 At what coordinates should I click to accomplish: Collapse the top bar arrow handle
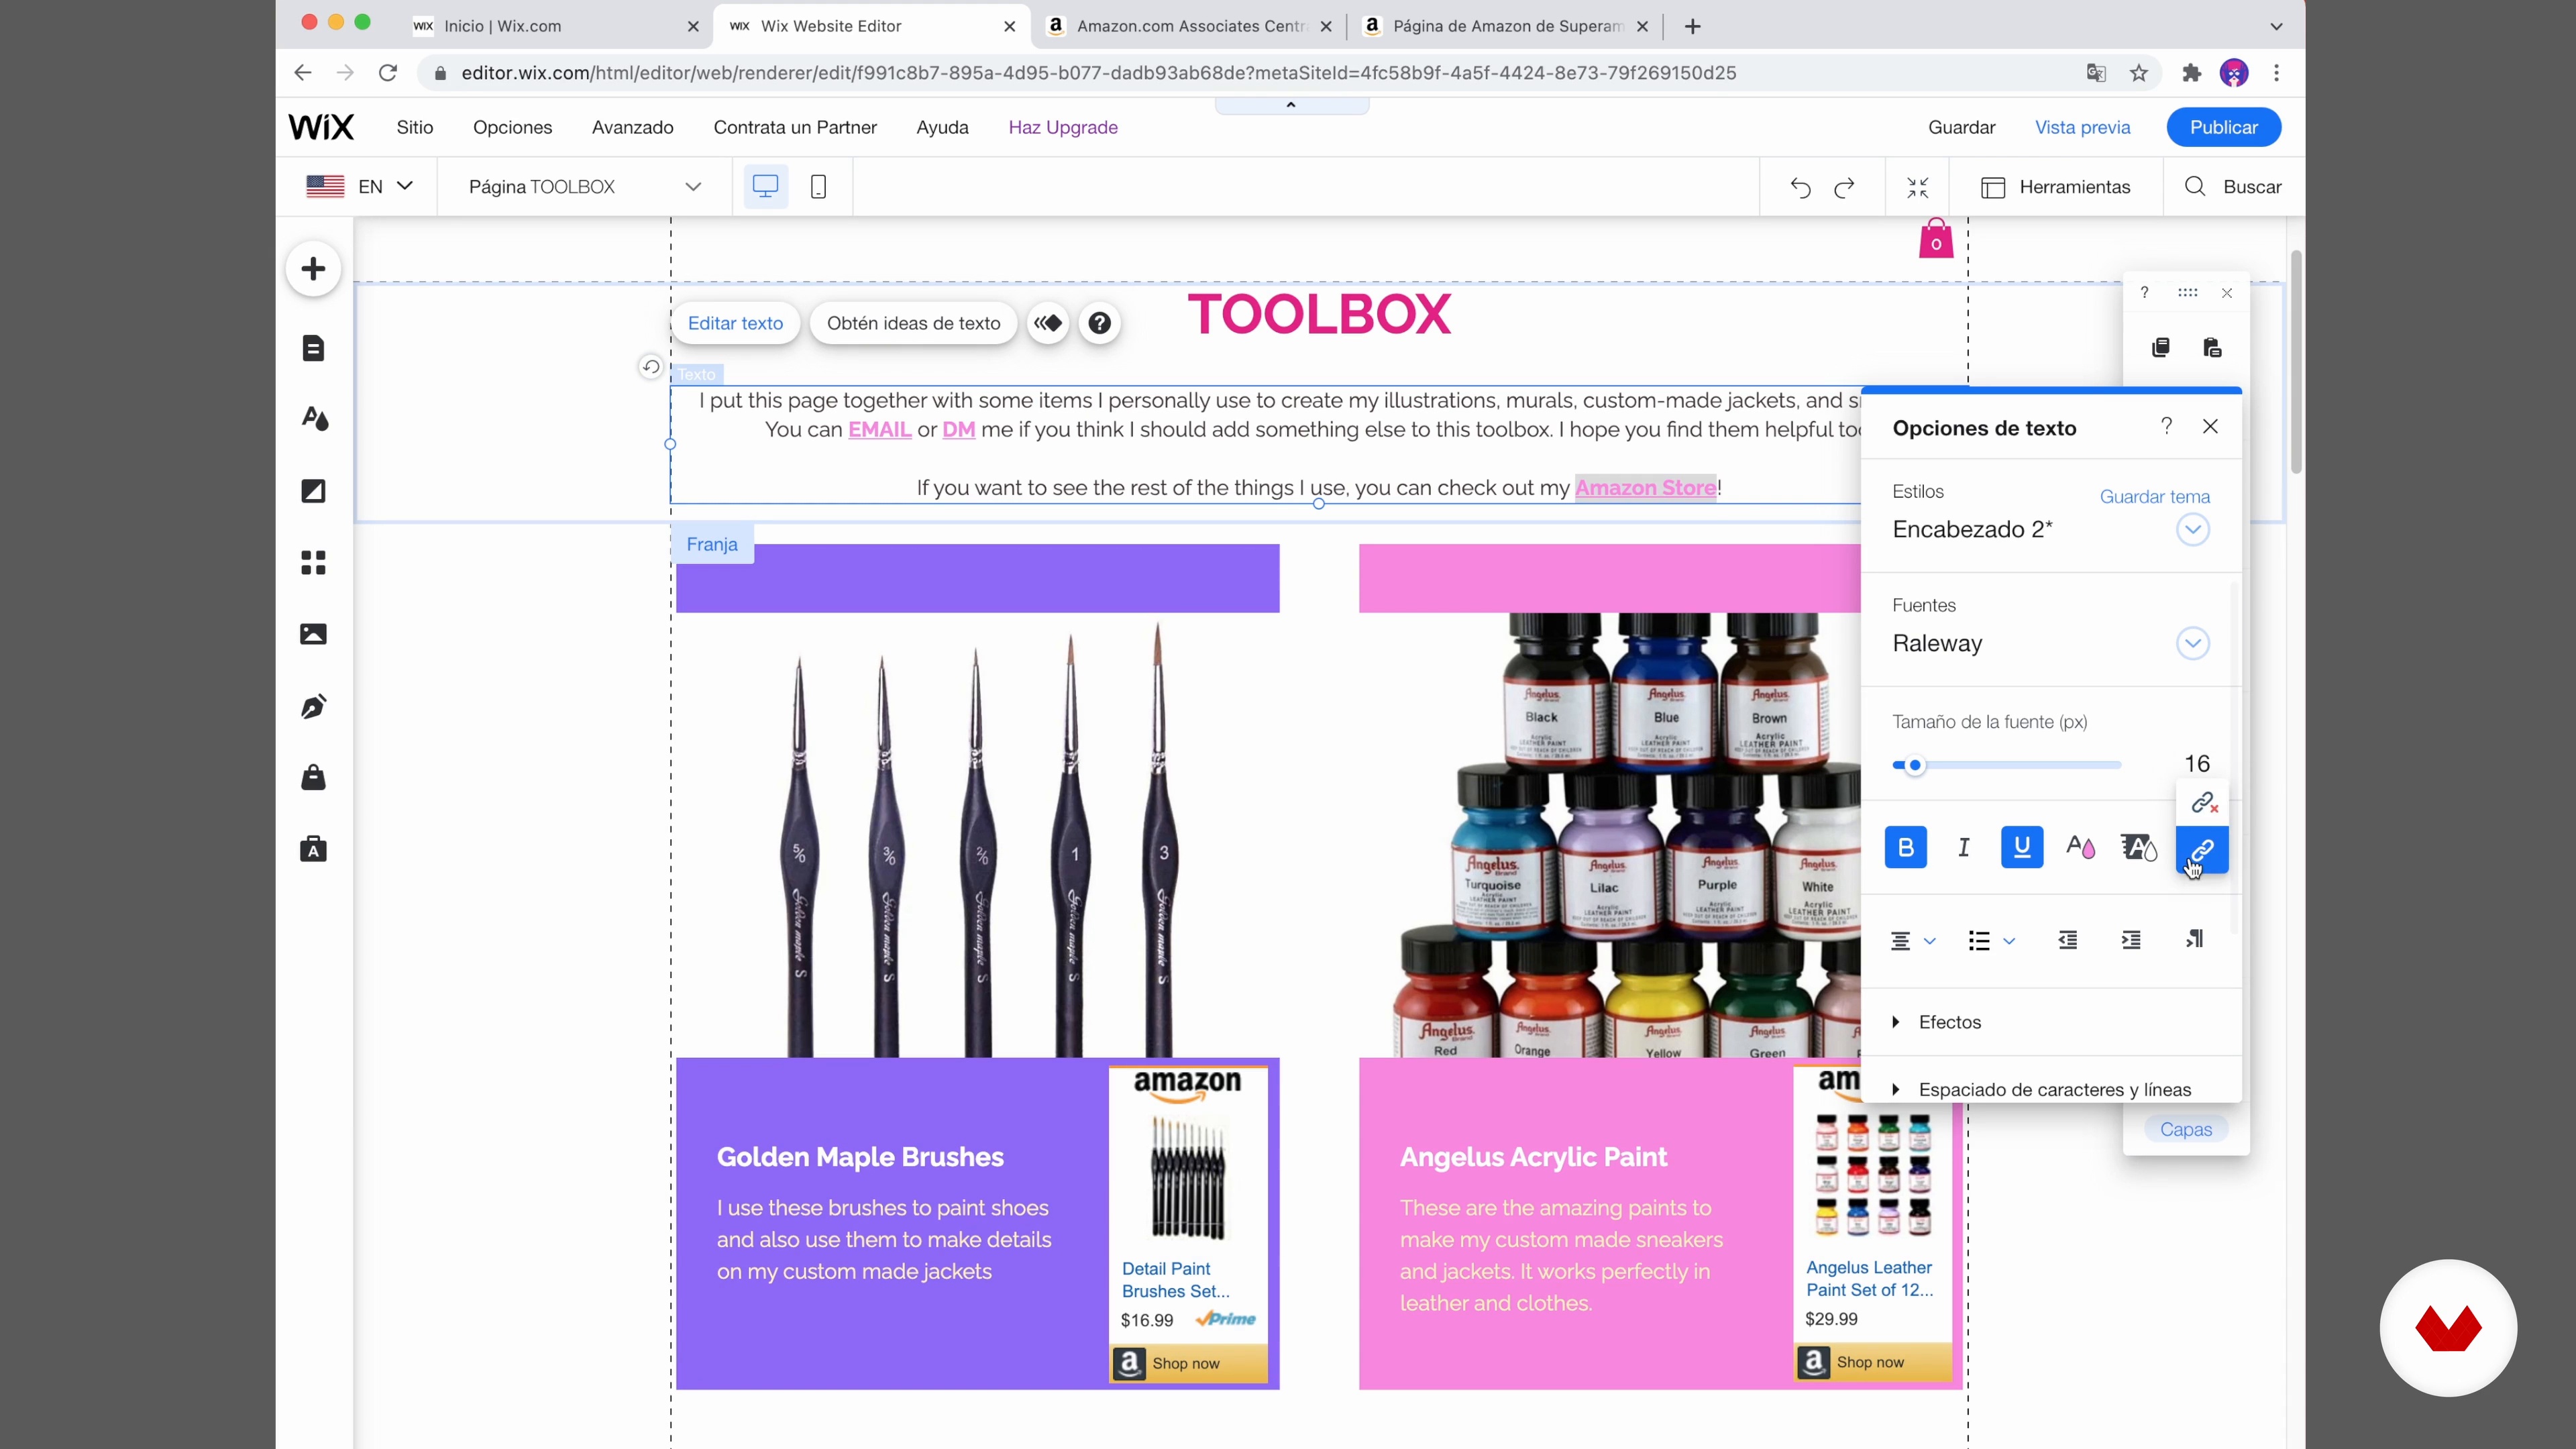(1291, 105)
